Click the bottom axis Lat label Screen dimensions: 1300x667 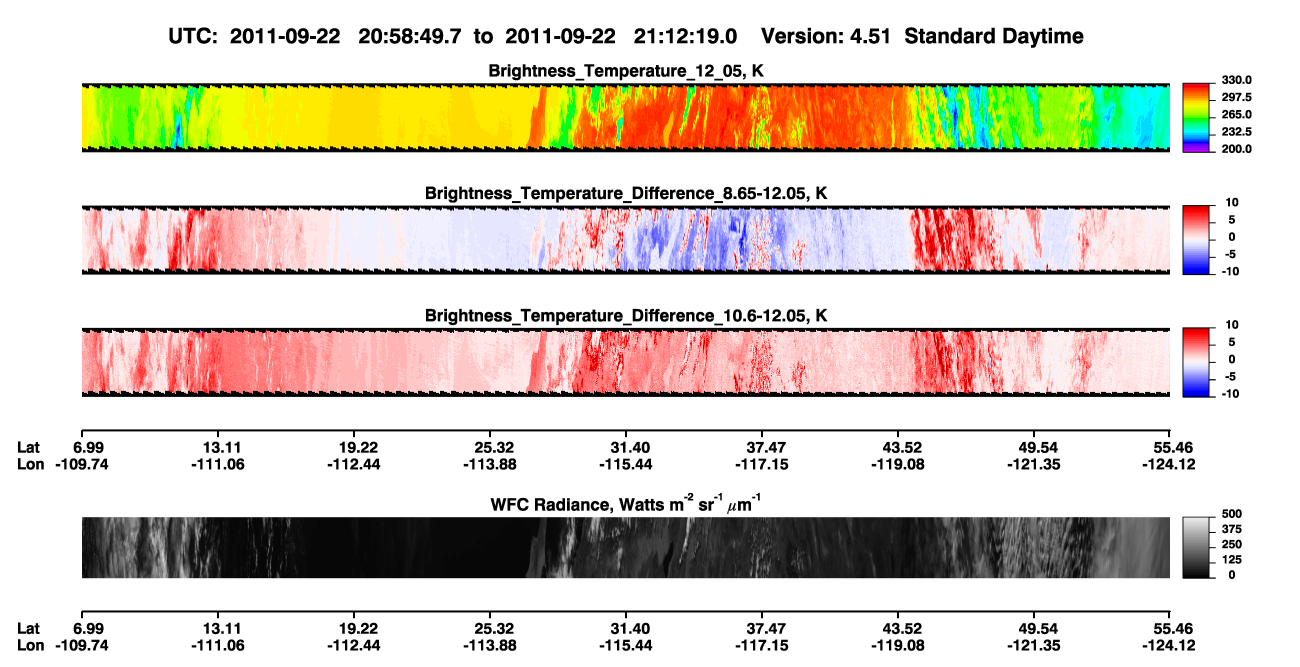click(30, 628)
